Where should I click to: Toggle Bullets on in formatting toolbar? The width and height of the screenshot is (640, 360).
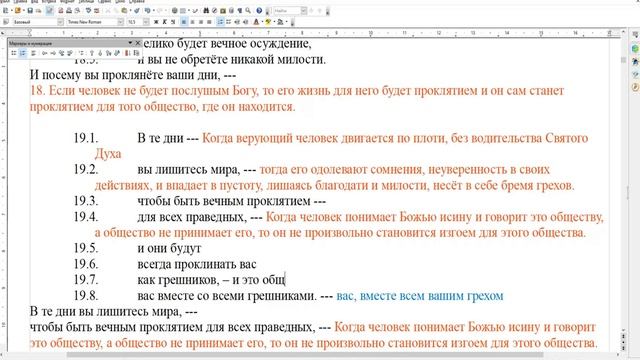click(x=229, y=22)
